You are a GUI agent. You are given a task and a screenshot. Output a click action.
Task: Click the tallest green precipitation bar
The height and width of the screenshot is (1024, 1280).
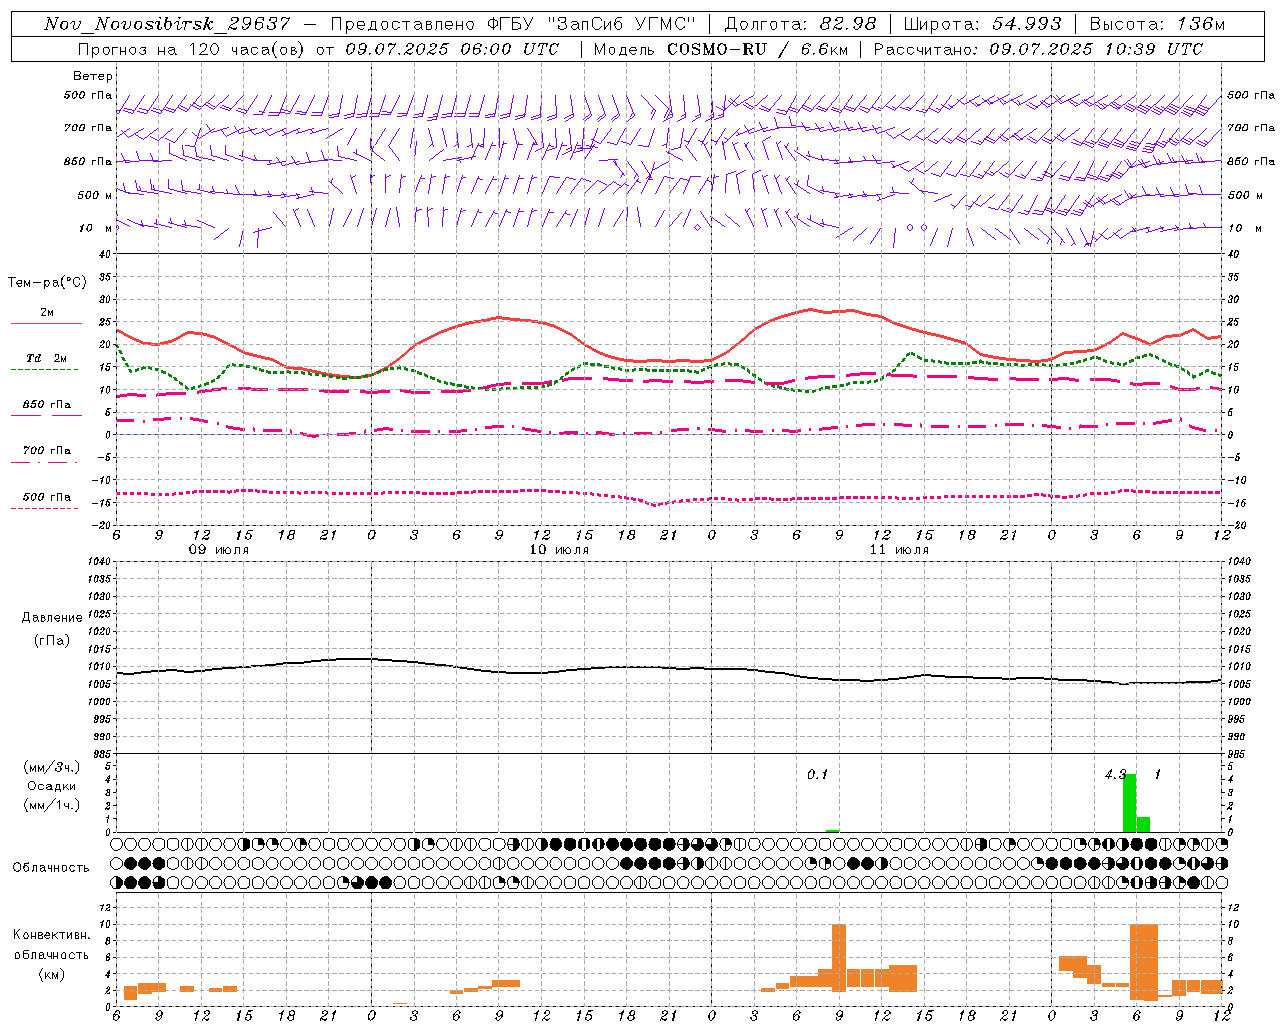1129,803
